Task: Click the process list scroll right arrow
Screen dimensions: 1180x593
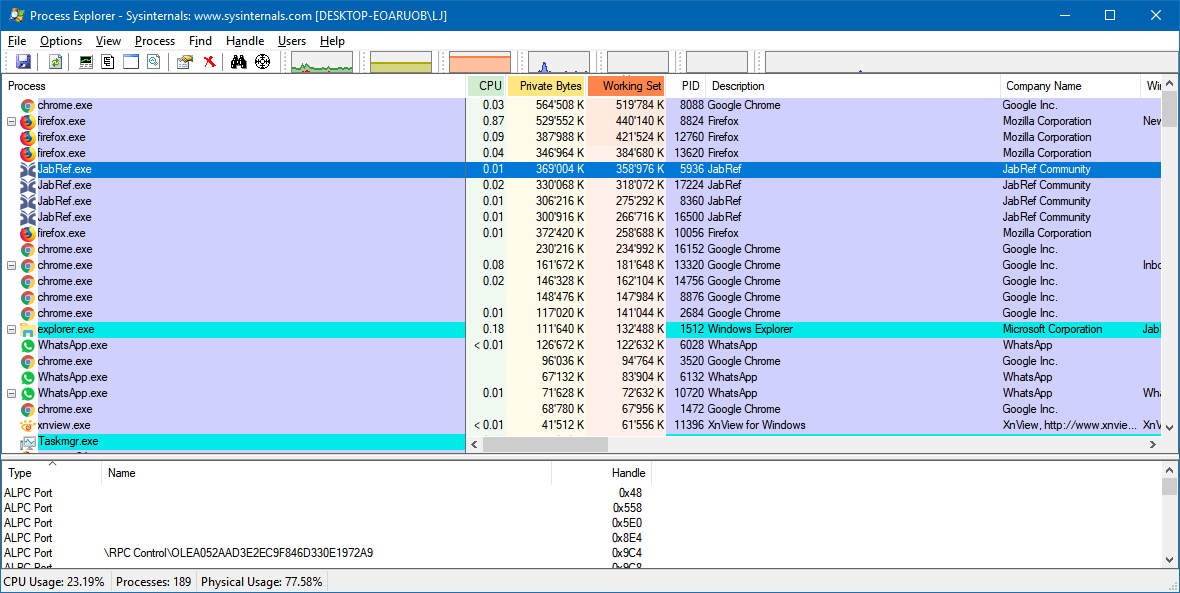Action: 1153,445
